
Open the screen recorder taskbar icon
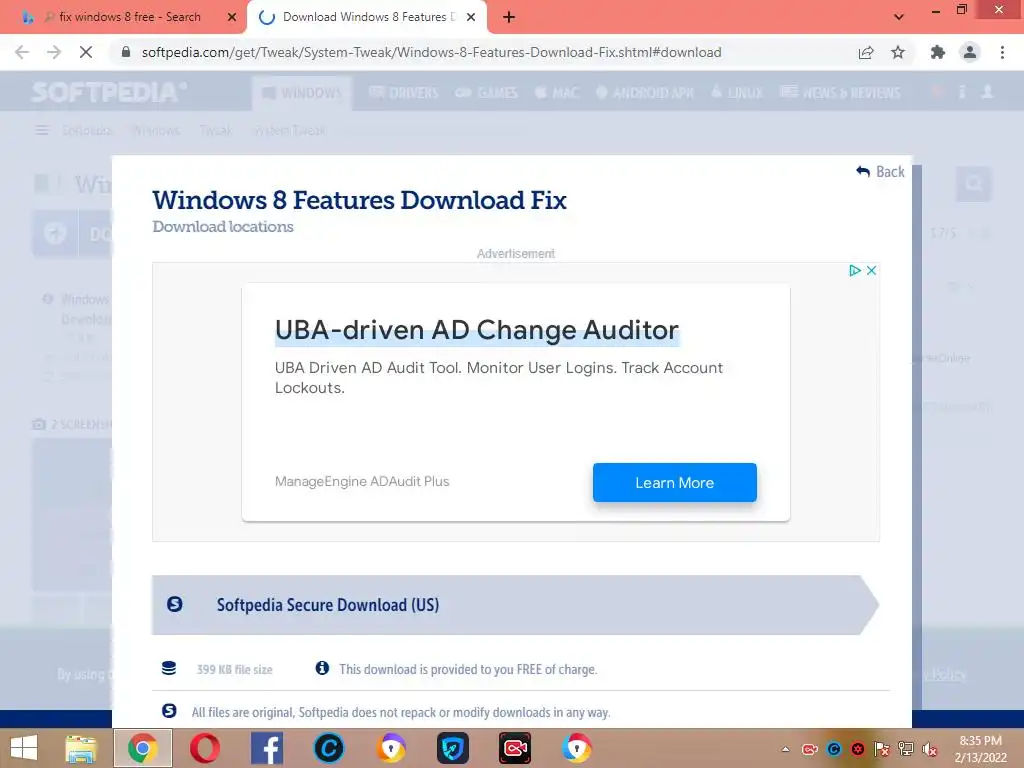pos(515,748)
